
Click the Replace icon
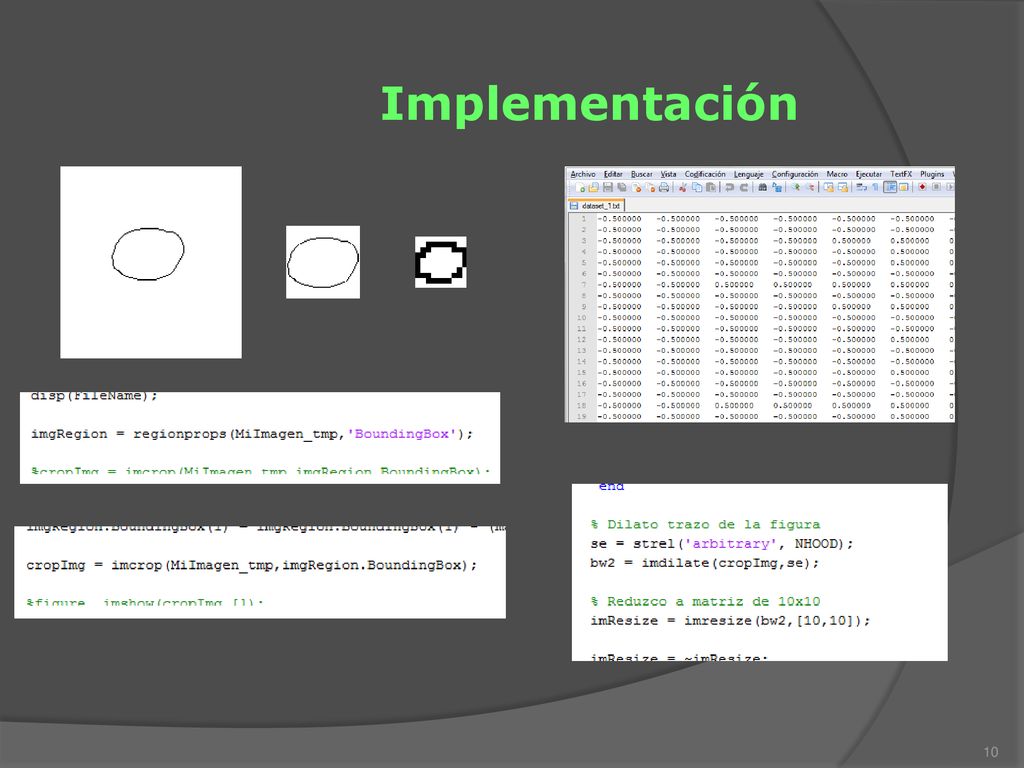pos(776,187)
